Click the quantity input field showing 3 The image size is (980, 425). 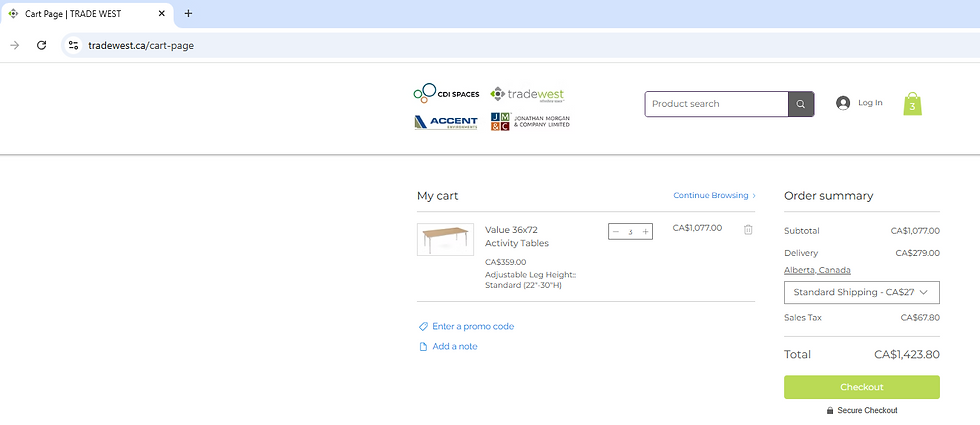pos(631,231)
